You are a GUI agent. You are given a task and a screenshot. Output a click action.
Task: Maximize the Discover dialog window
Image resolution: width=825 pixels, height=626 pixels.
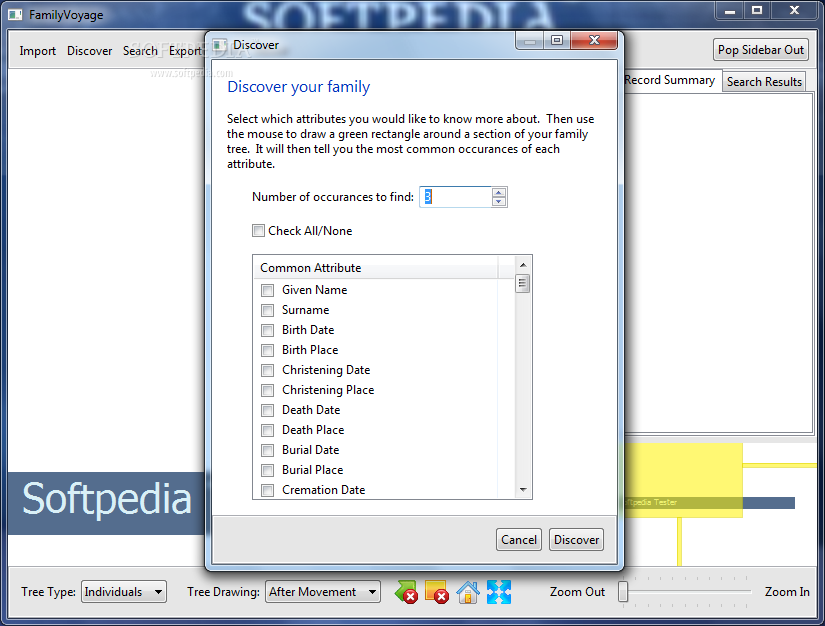(557, 40)
